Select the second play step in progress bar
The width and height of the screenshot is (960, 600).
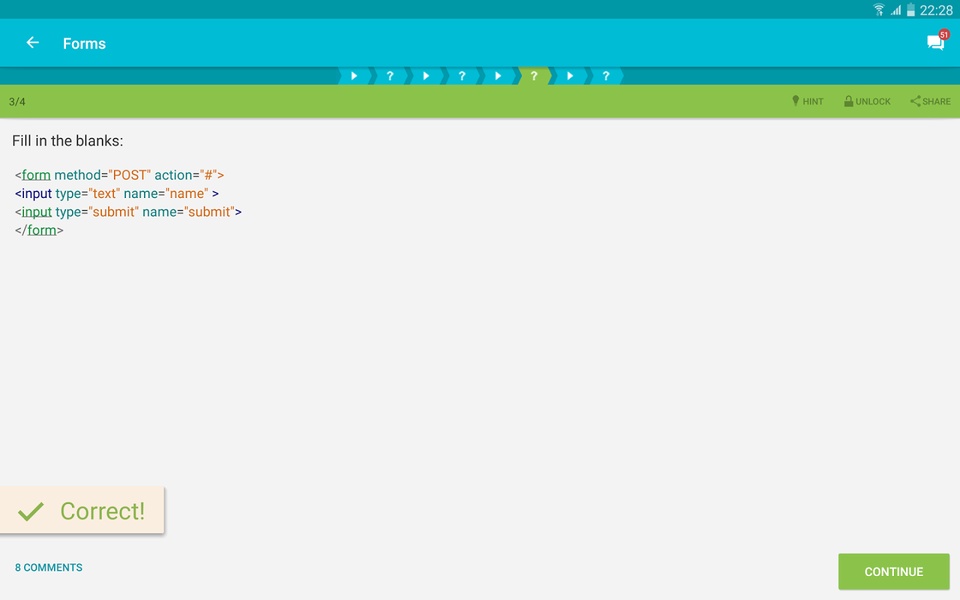tap(426, 76)
